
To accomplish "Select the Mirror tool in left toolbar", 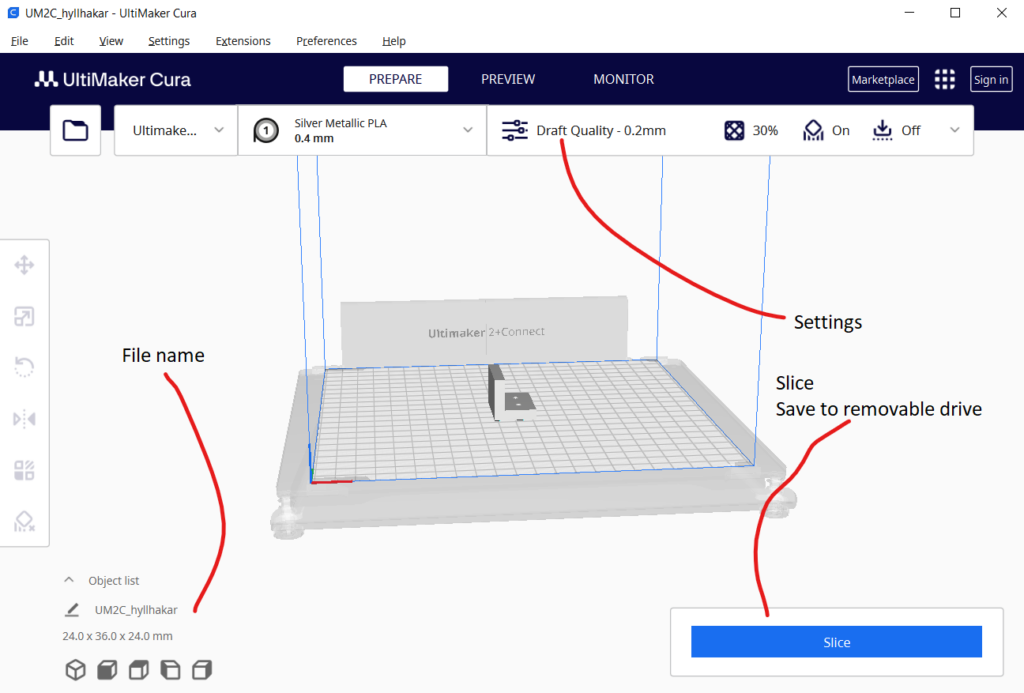I will tap(24, 419).
